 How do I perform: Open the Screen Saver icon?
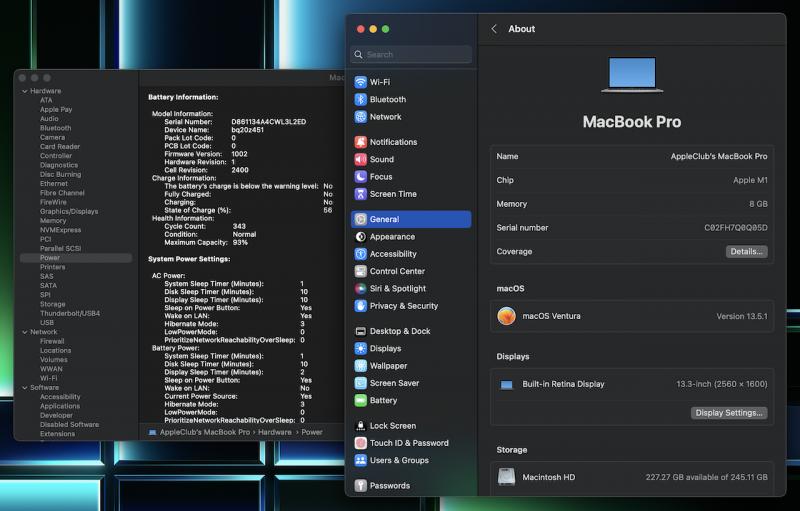[361, 384]
